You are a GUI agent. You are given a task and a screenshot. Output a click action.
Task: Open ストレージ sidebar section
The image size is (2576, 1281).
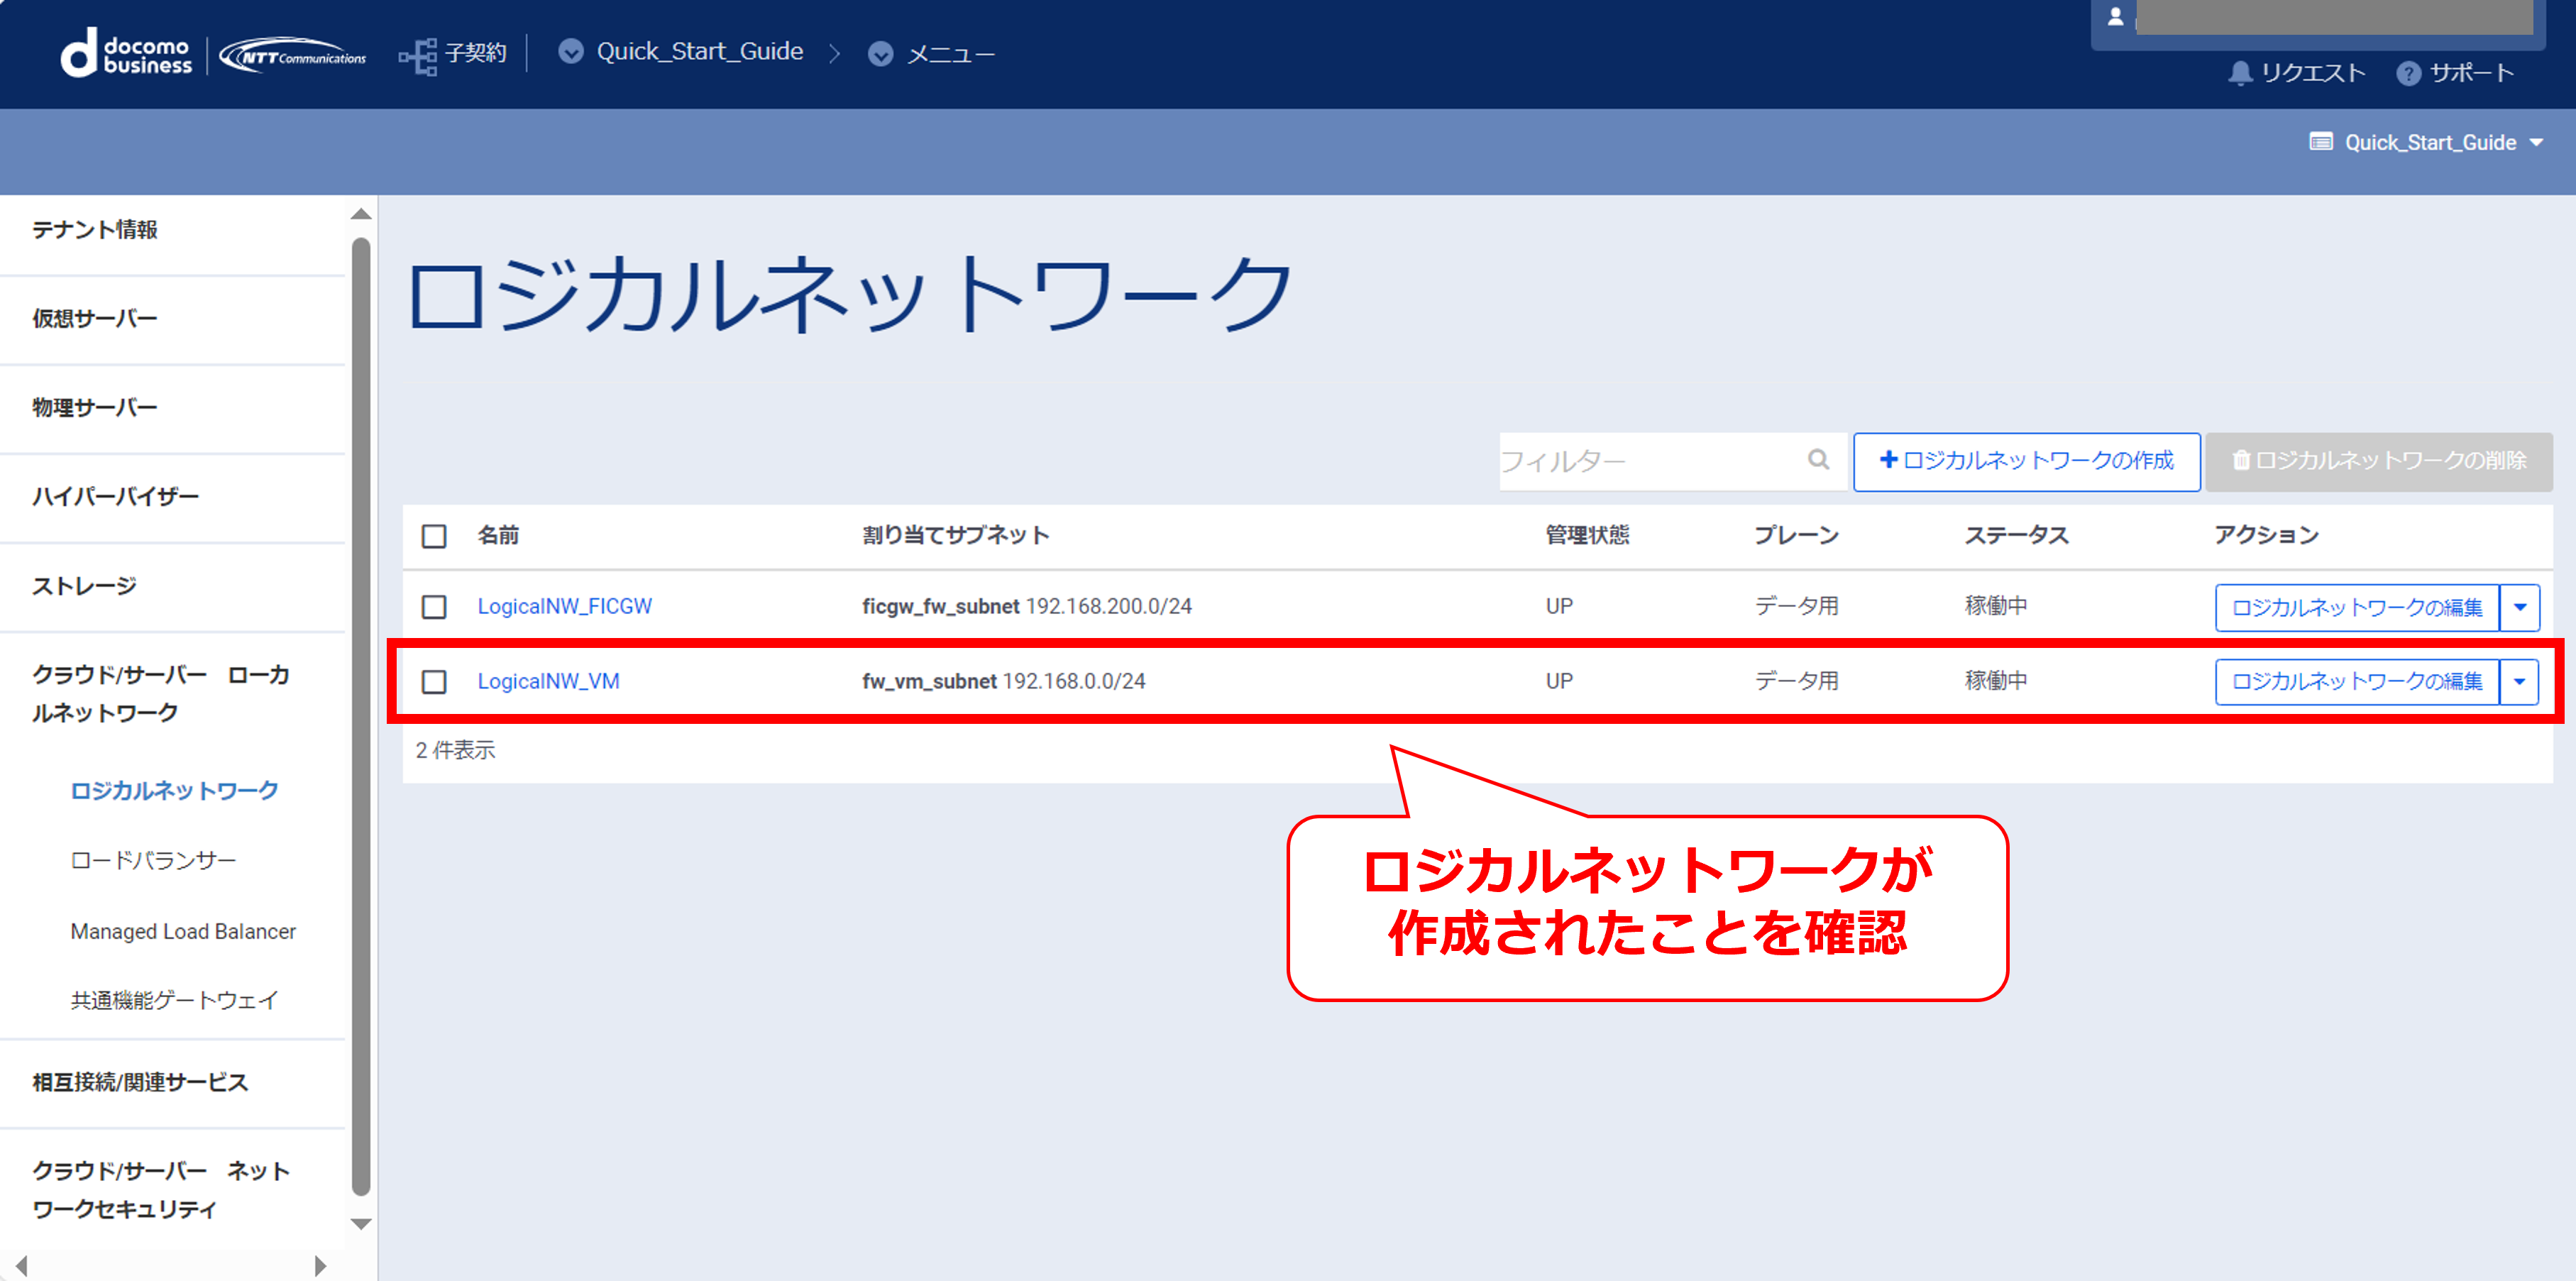pyautogui.click(x=84, y=586)
